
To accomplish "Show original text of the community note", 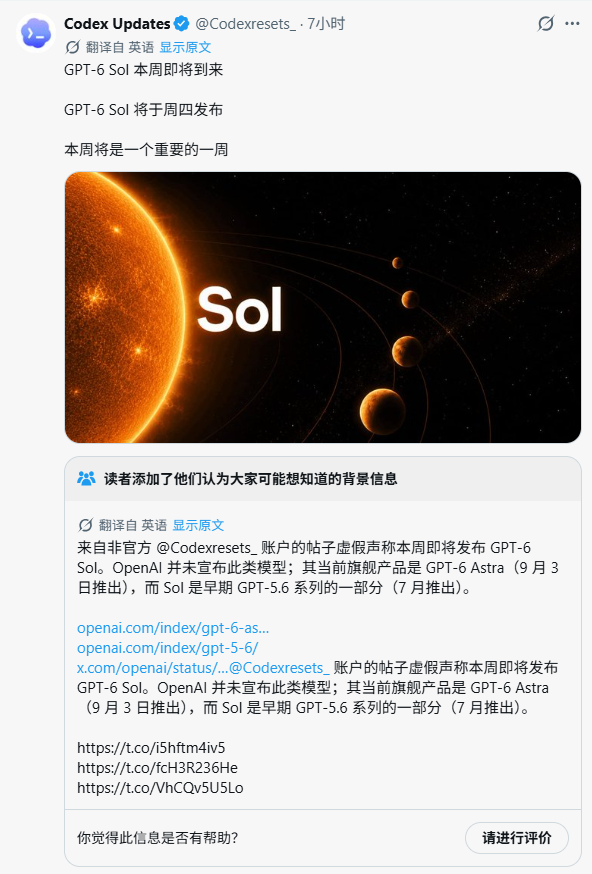I will pos(198,525).
